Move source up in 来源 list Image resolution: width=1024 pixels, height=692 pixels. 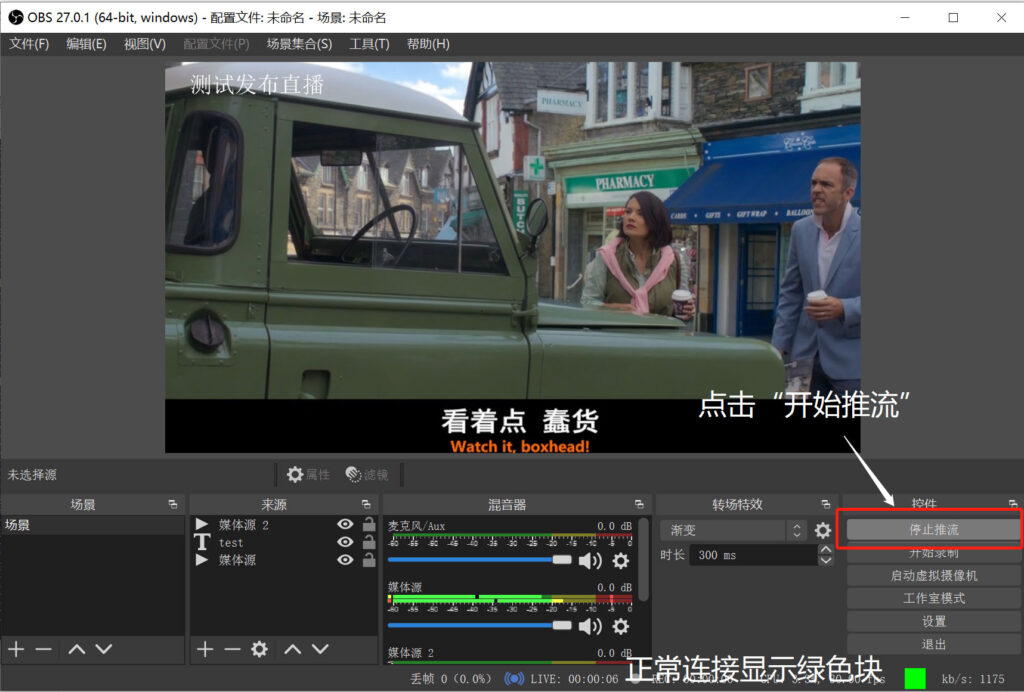coord(293,649)
